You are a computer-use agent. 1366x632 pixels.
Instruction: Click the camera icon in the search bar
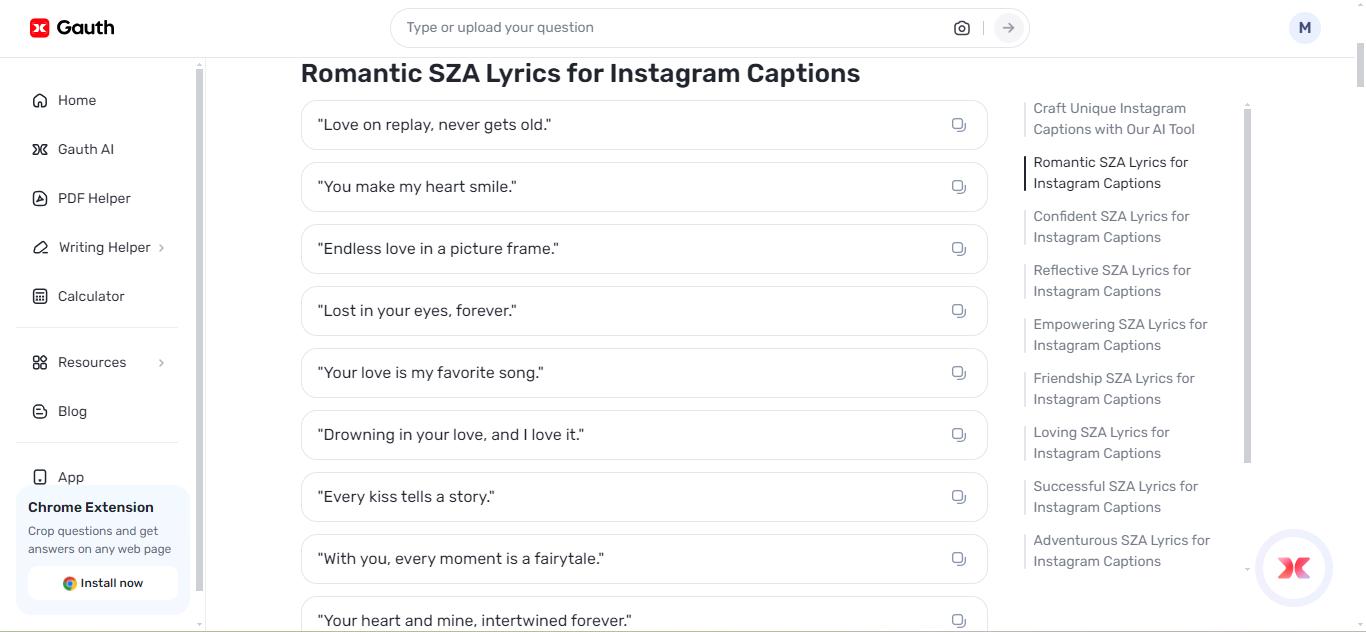click(x=961, y=27)
